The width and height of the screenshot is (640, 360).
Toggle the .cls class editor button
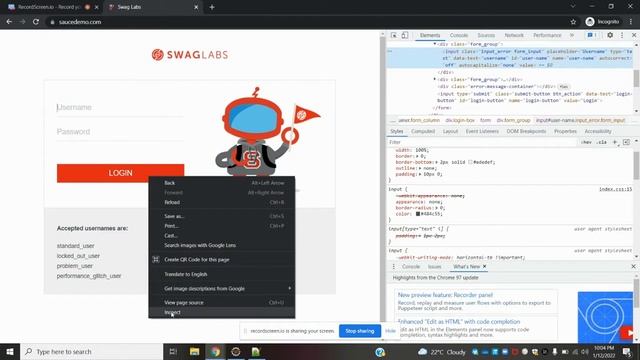tap(601, 142)
